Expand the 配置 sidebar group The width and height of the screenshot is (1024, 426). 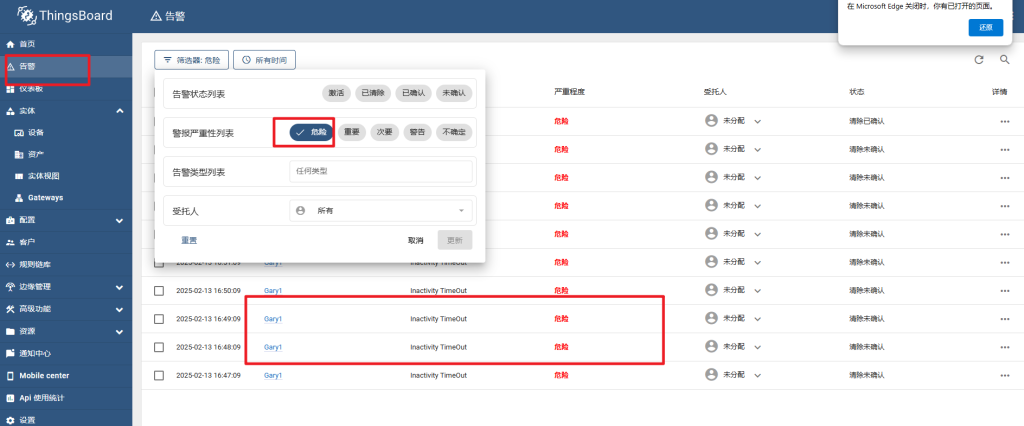click(x=120, y=221)
